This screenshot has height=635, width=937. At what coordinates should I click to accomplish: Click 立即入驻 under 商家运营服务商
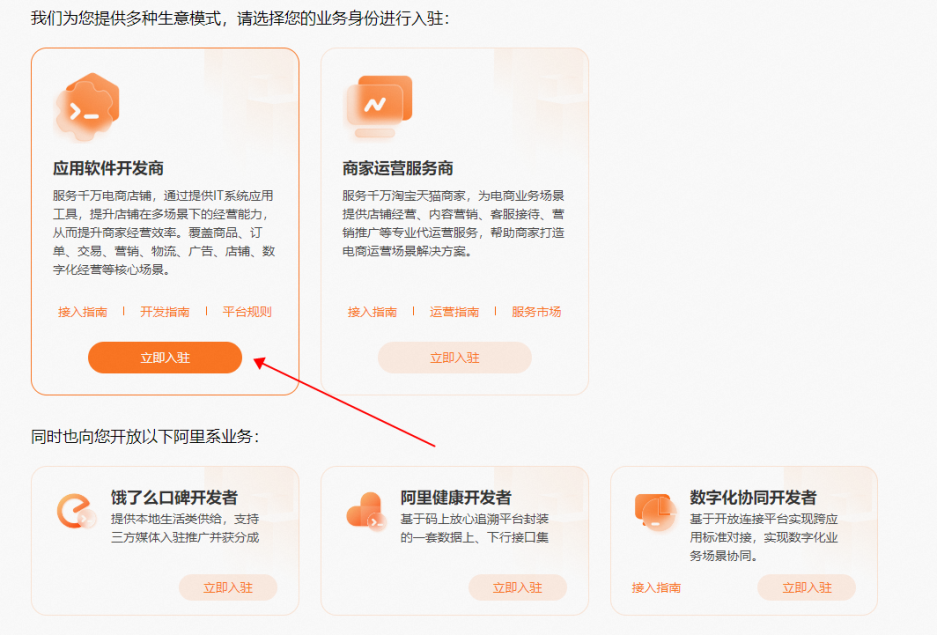(x=455, y=358)
